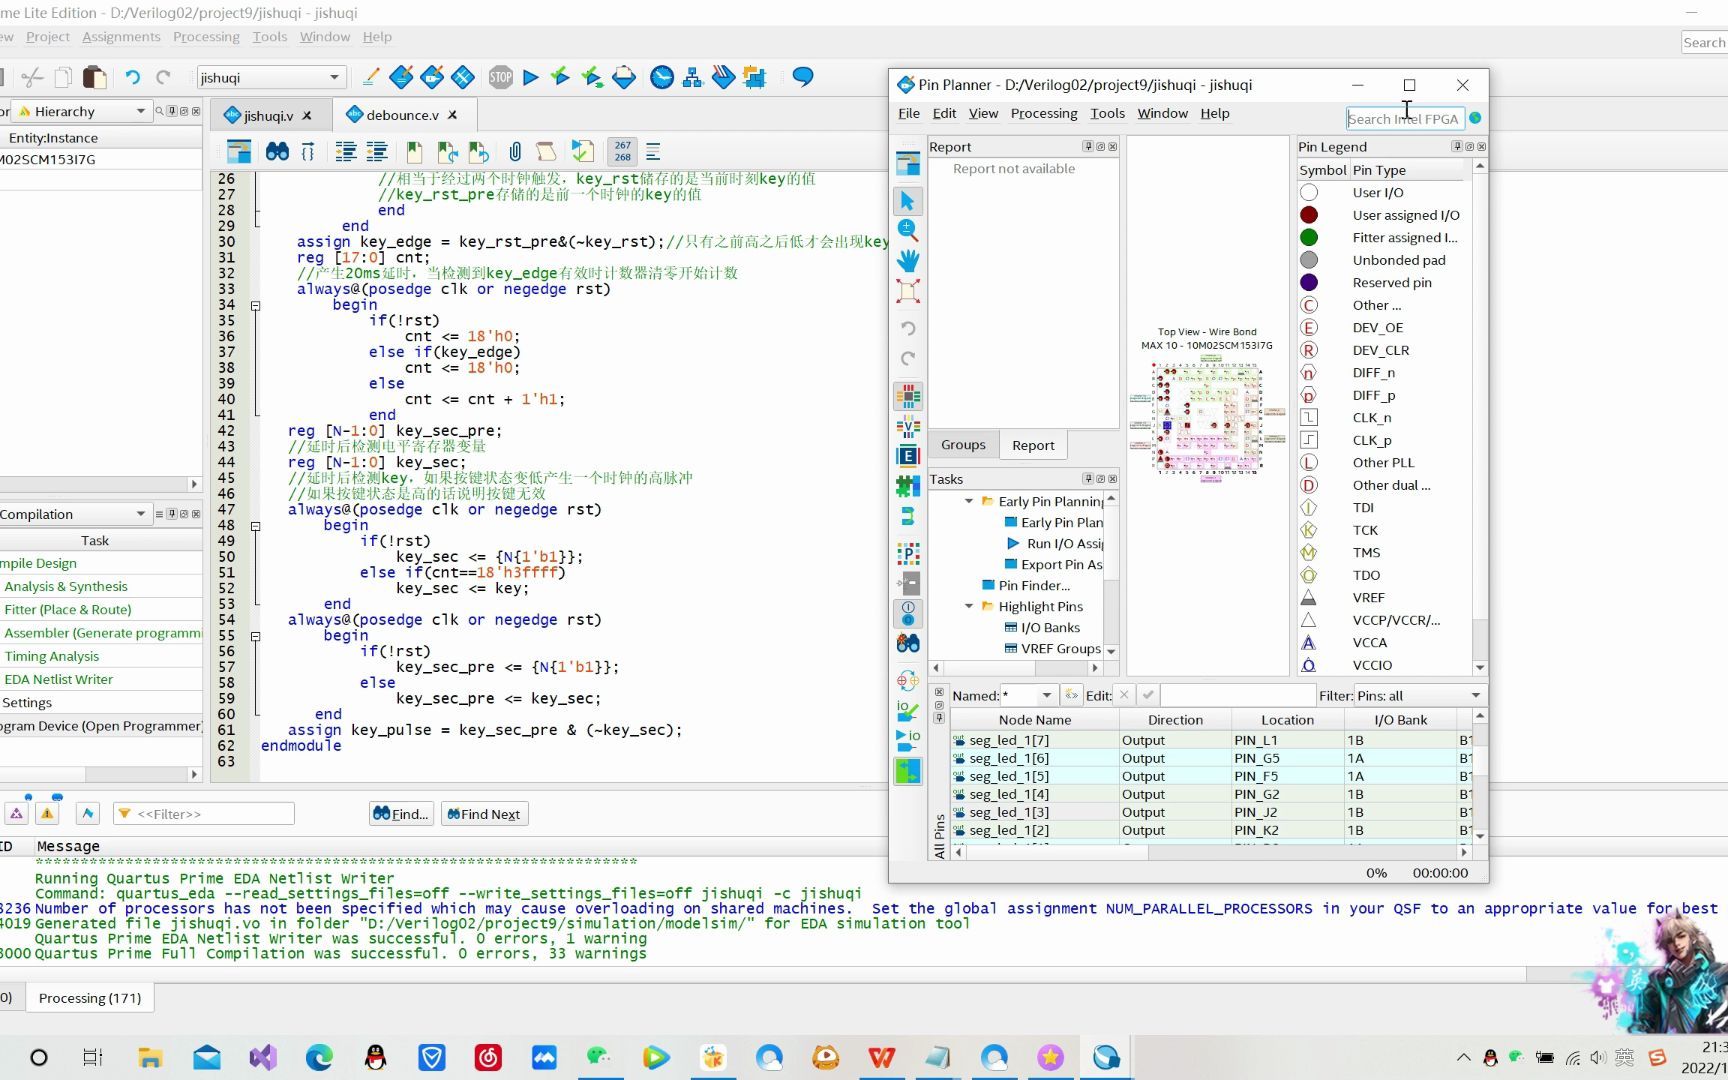The width and height of the screenshot is (1728, 1080).
Task: Open the Processing menu in Pin Planner
Action: [x=1043, y=114]
